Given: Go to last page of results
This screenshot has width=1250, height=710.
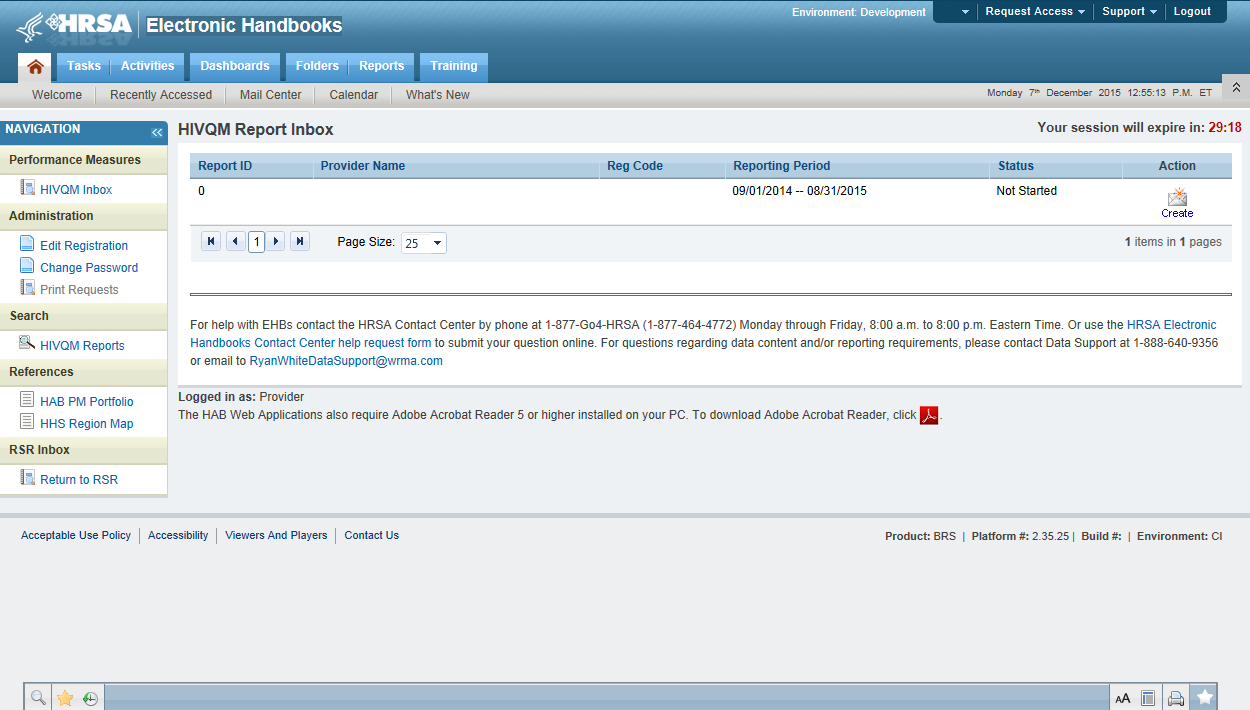Looking at the screenshot, I should click(300, 241).
